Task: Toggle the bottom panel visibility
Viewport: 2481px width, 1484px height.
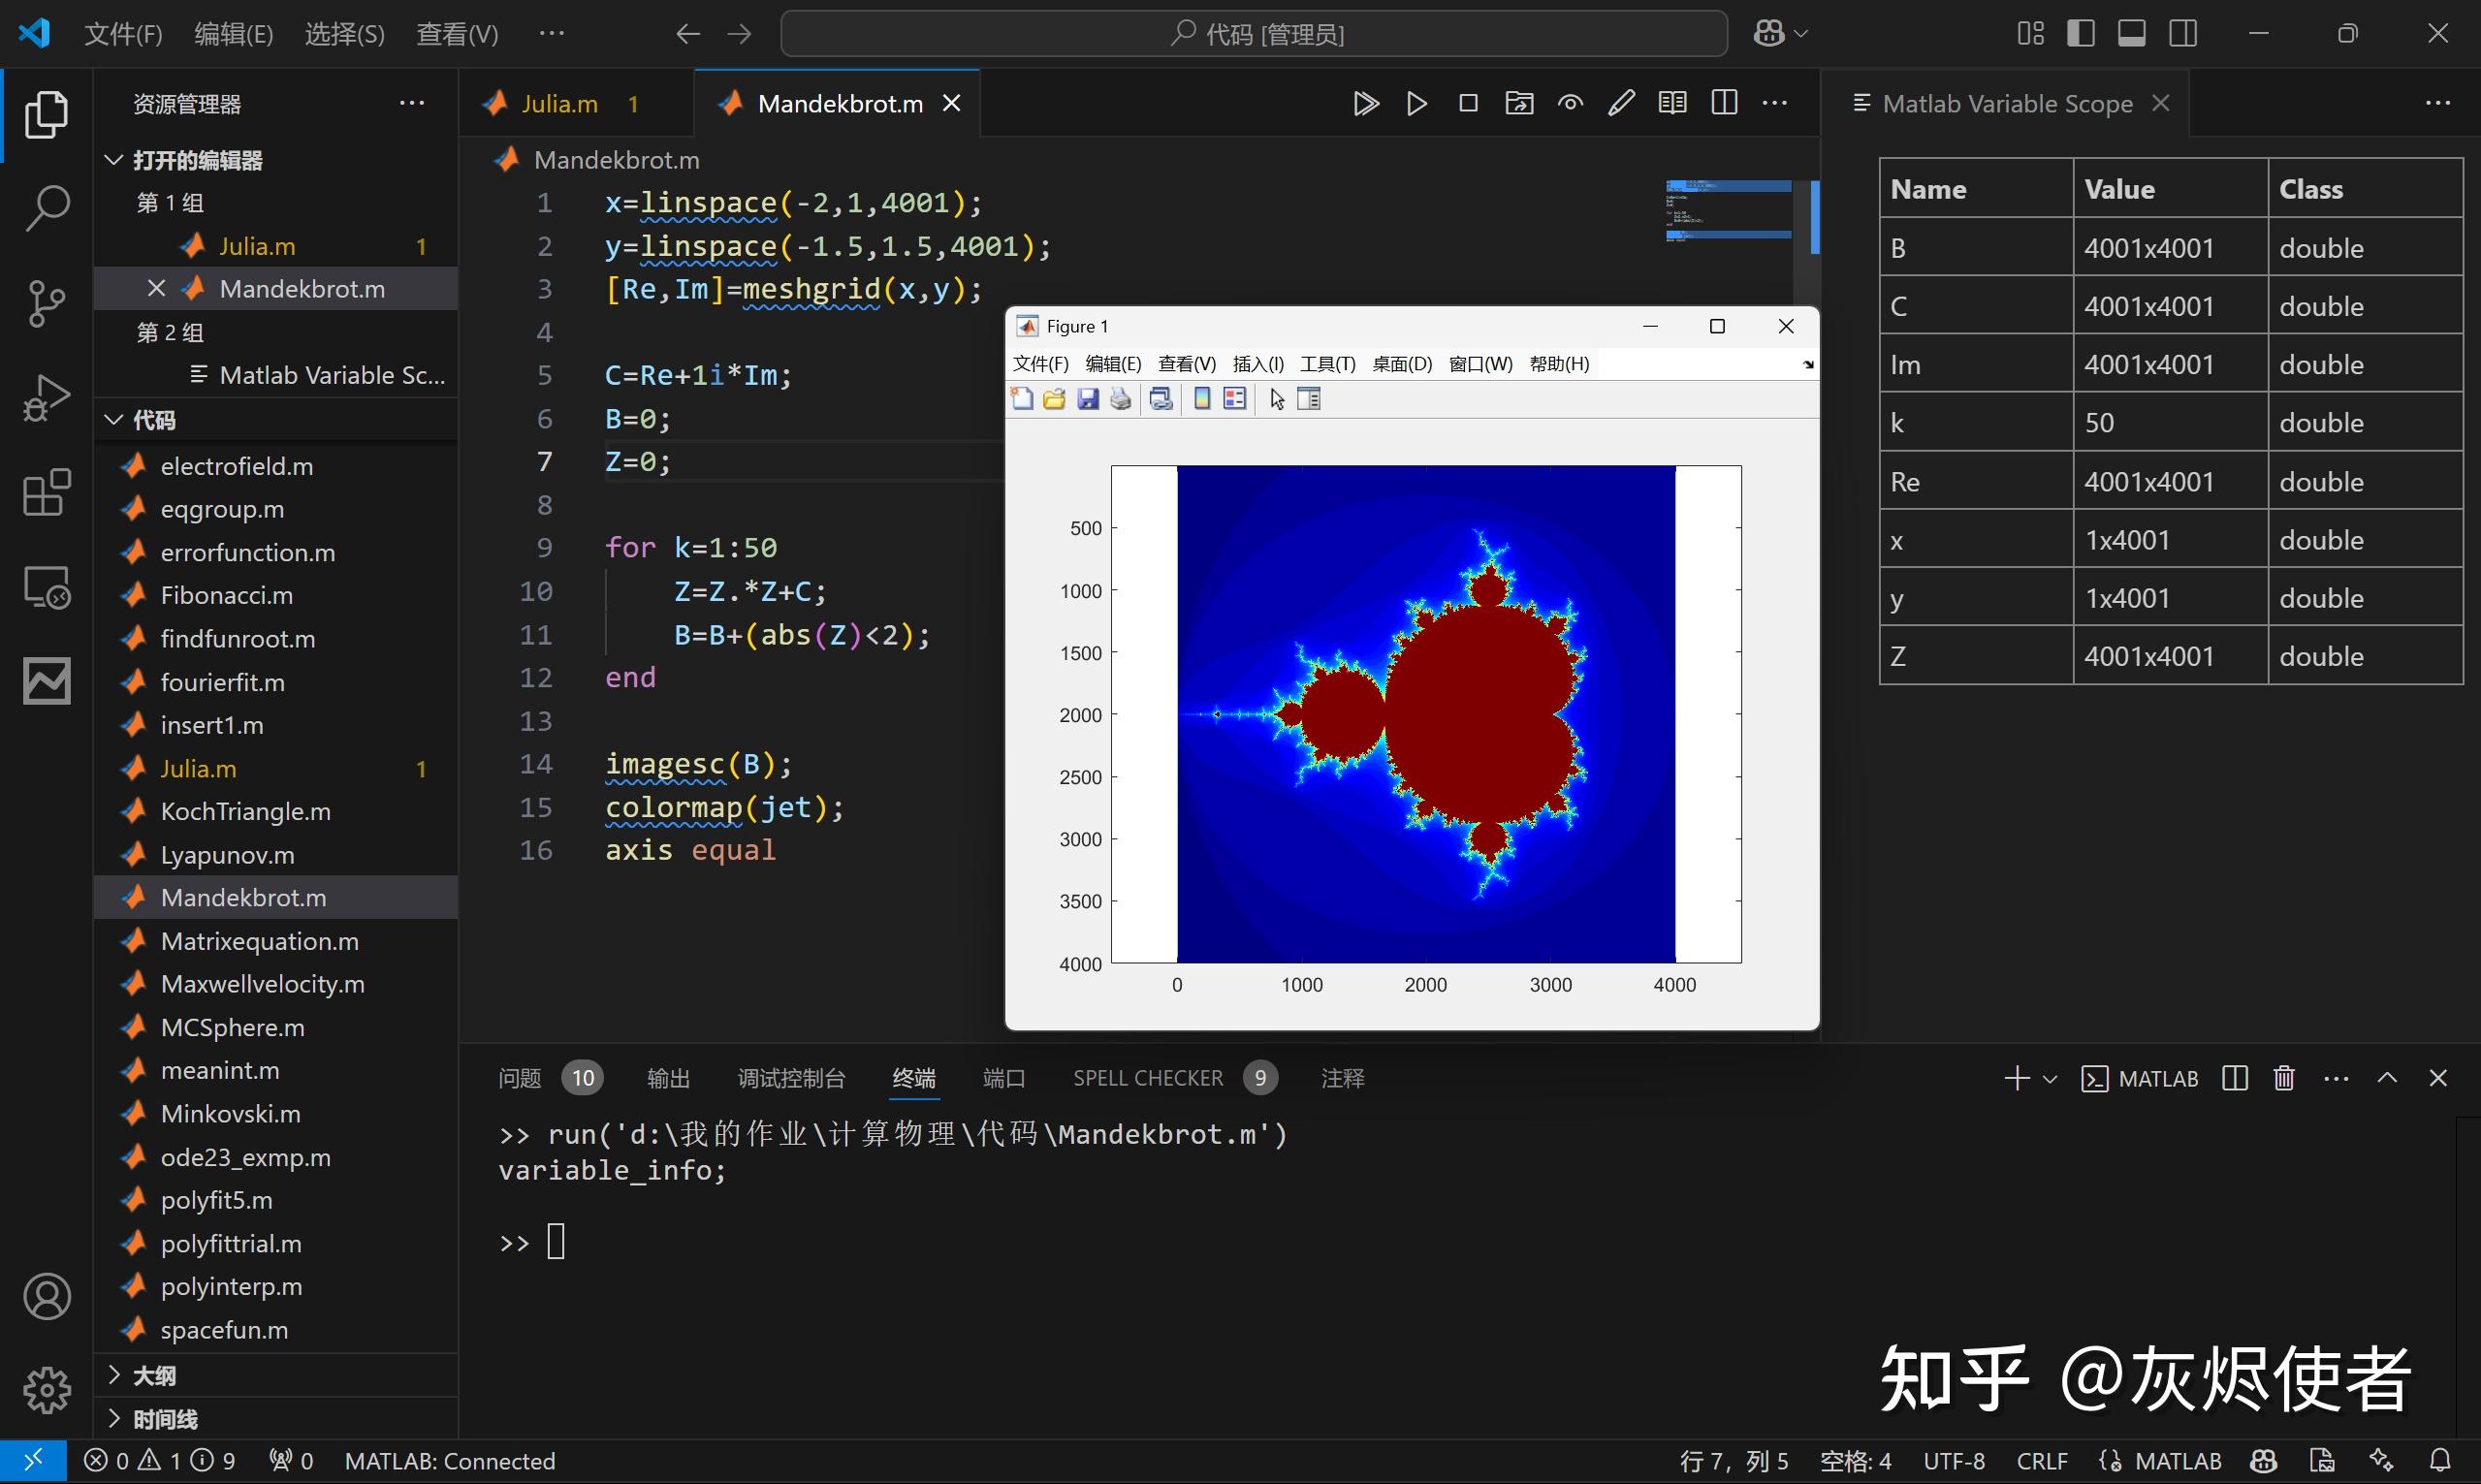Action: click(2131, 32)
